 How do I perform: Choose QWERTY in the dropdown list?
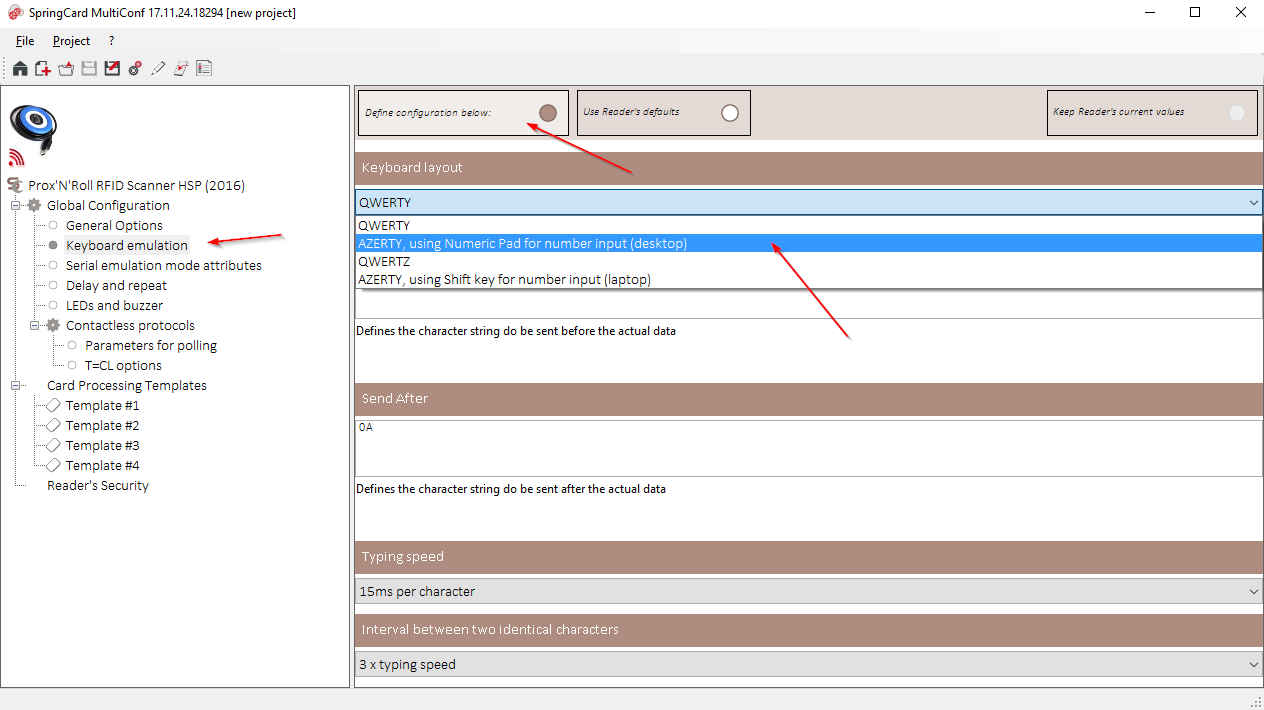tap(809, 226)
